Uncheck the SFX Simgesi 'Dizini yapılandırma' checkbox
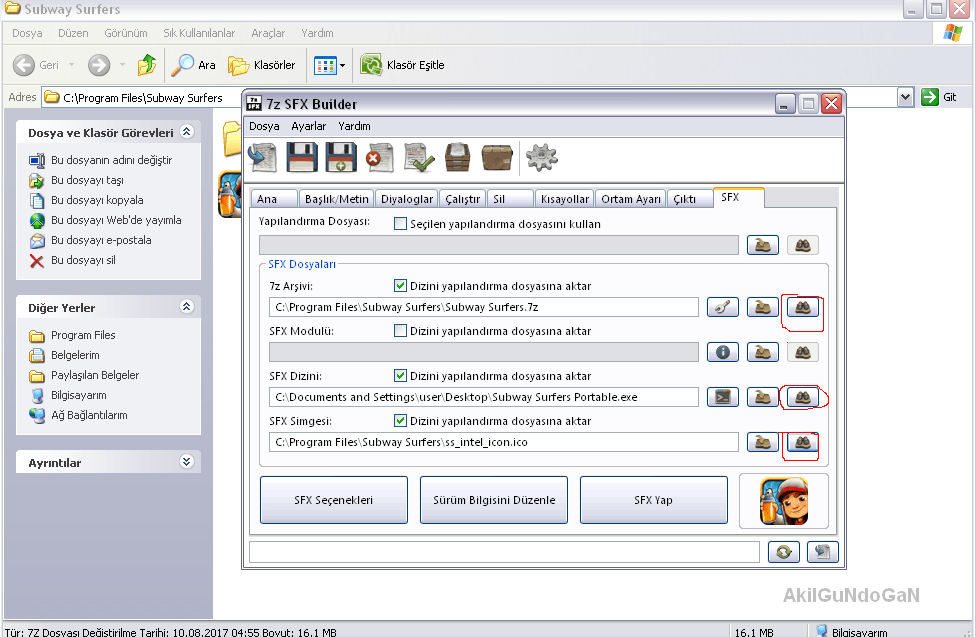Image resolution: width=976 pixels, height=637 pixels. (401, 421)
